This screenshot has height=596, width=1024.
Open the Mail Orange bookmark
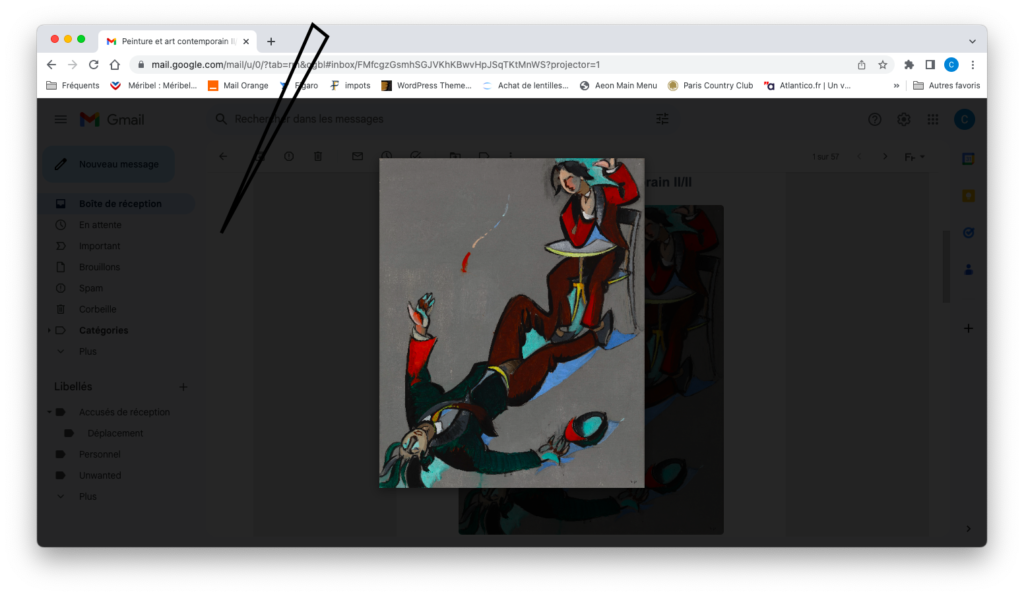point(238,86)
